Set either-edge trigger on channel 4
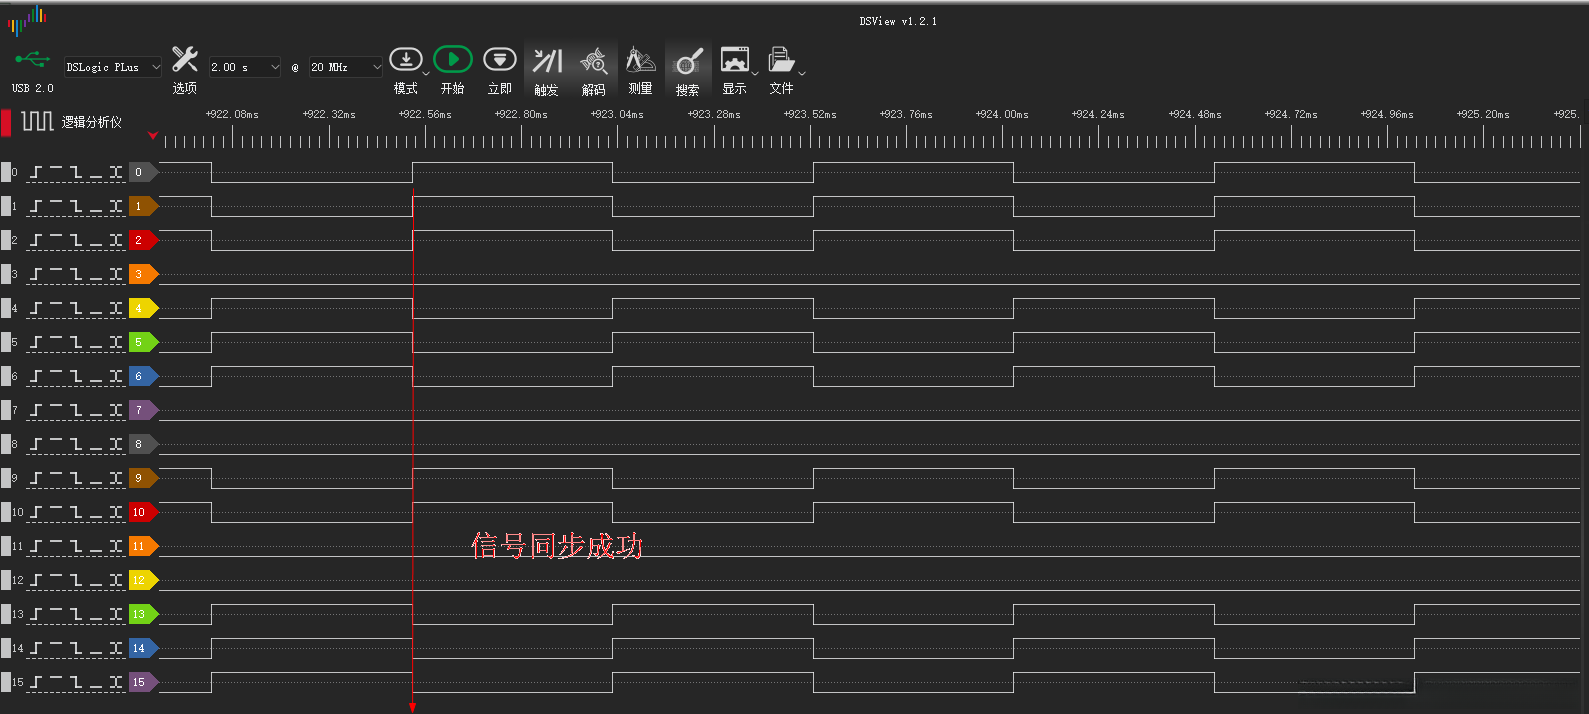The height and width of the screenshot is (714, 1589). [116, 308]
